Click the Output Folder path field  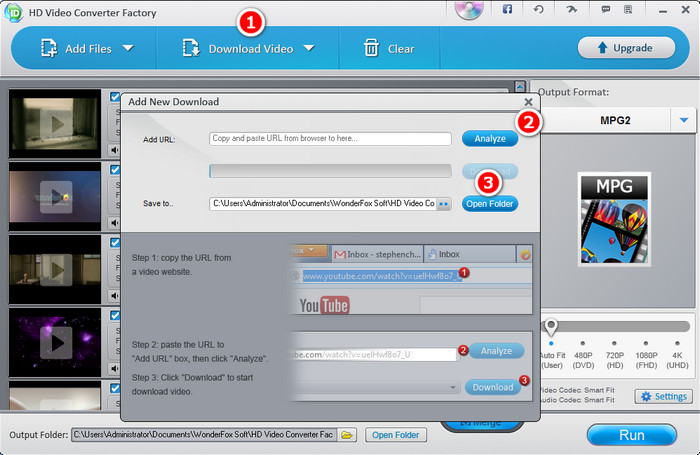click(204, 434)
